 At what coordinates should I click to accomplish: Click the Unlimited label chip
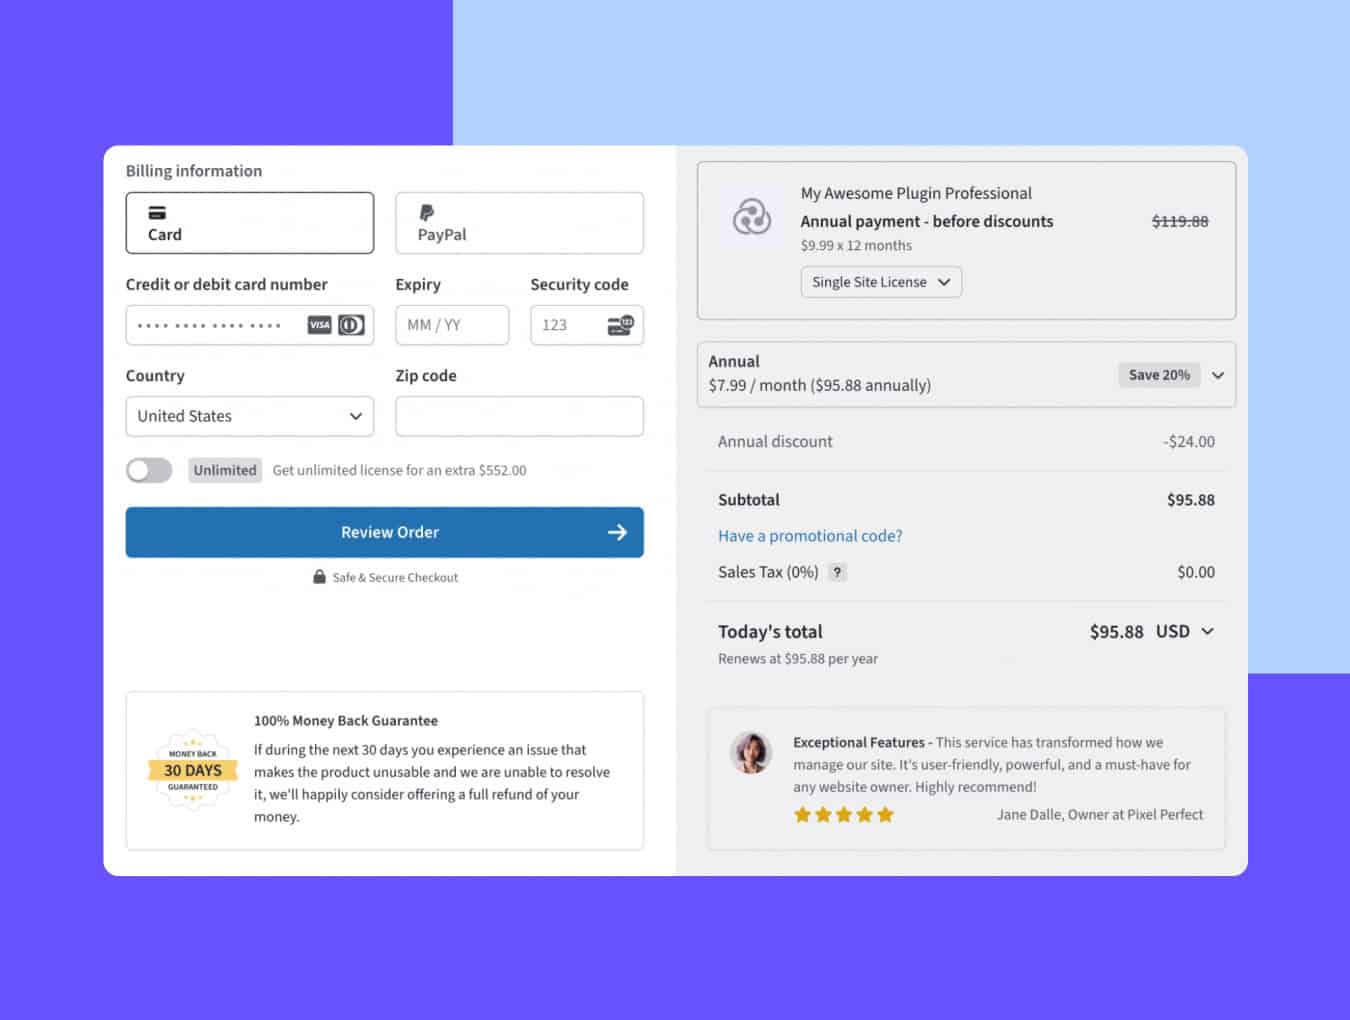pyautogui.click(x=224, y=470)
